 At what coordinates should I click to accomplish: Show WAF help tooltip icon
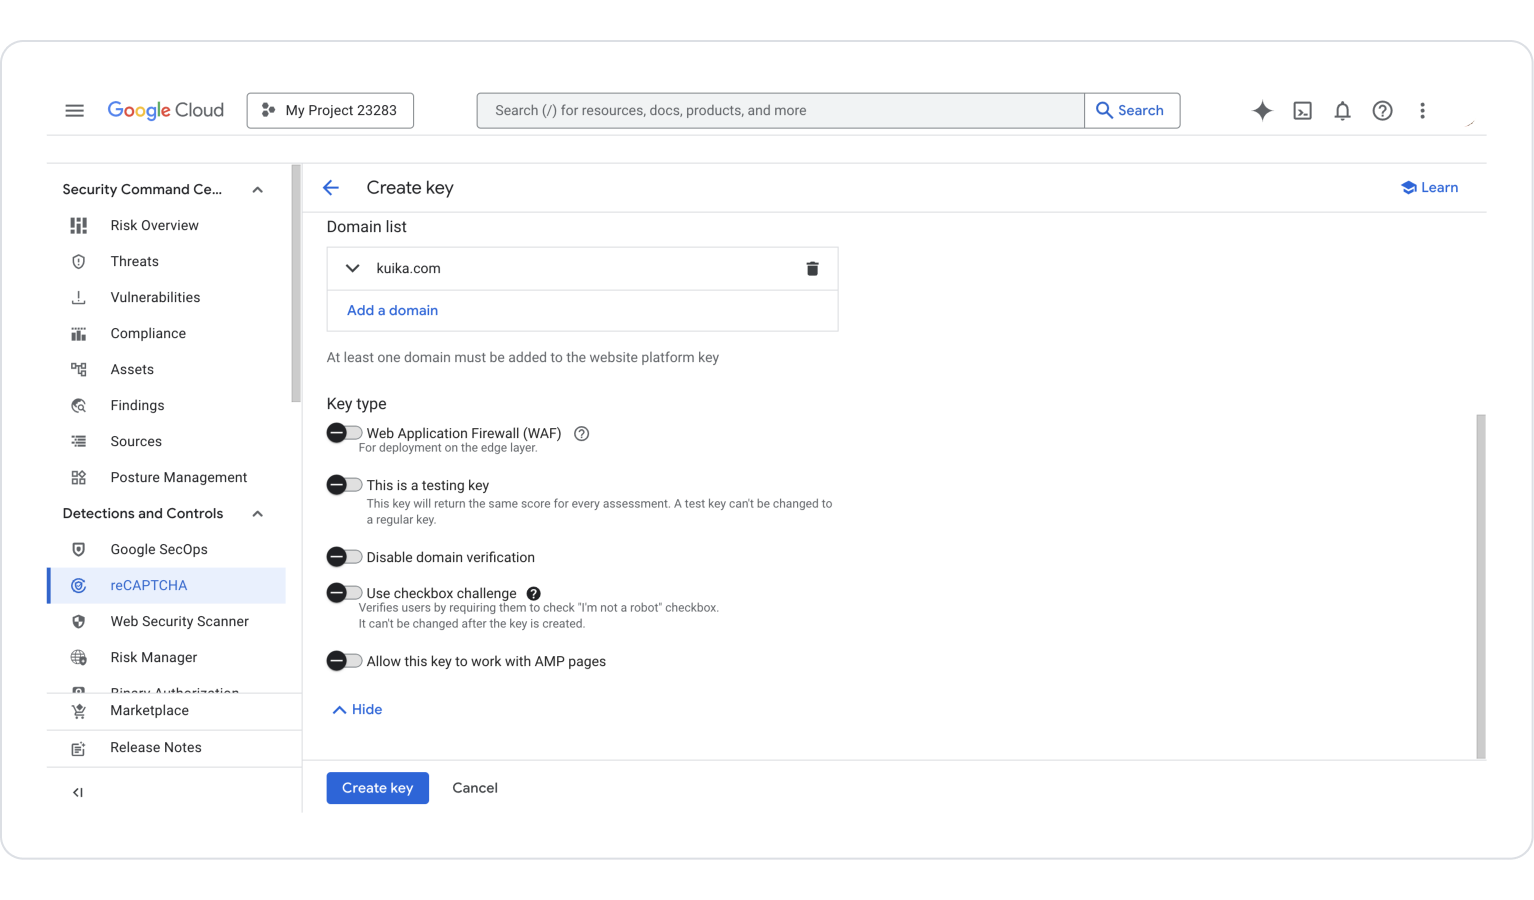point(581,434)
